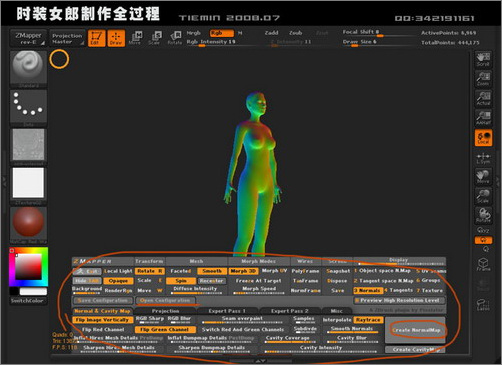Click the Scale view icon in right shelf
Viewport: 502px width, 365px height.
(x=483, y=196)
